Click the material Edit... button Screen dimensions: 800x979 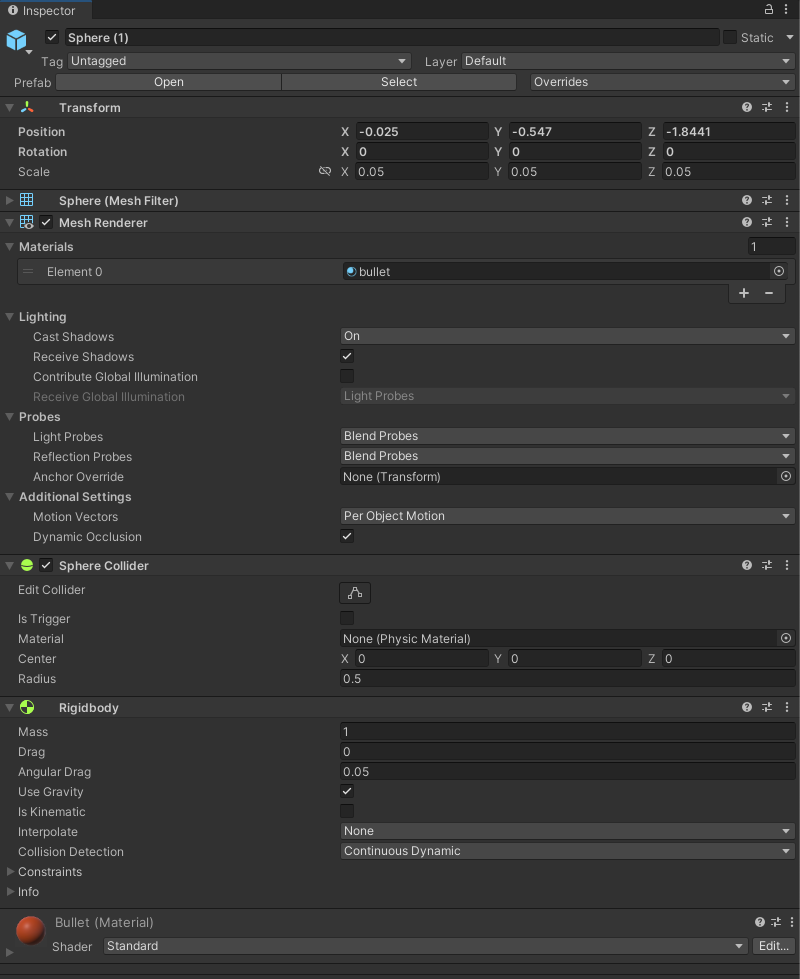pos(774,946)
